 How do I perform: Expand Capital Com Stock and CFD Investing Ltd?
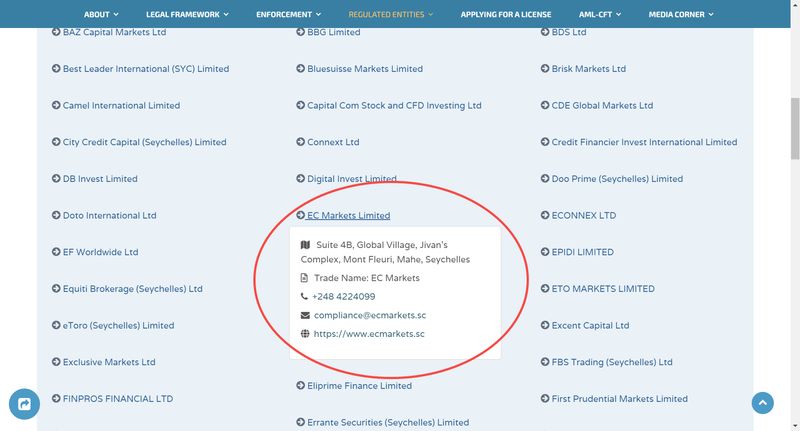click(394, 105)
